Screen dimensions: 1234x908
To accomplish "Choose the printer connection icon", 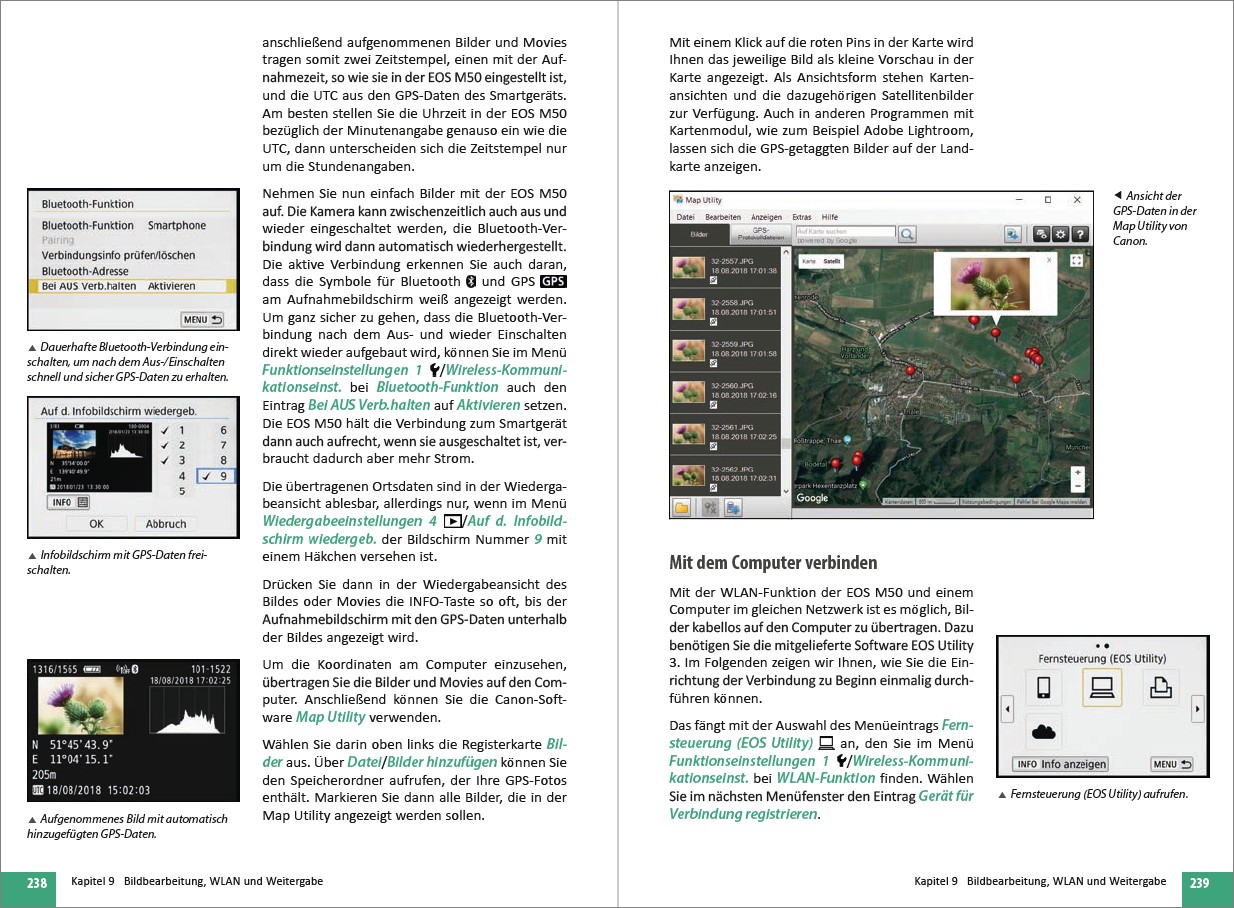I will point(1161,687).
